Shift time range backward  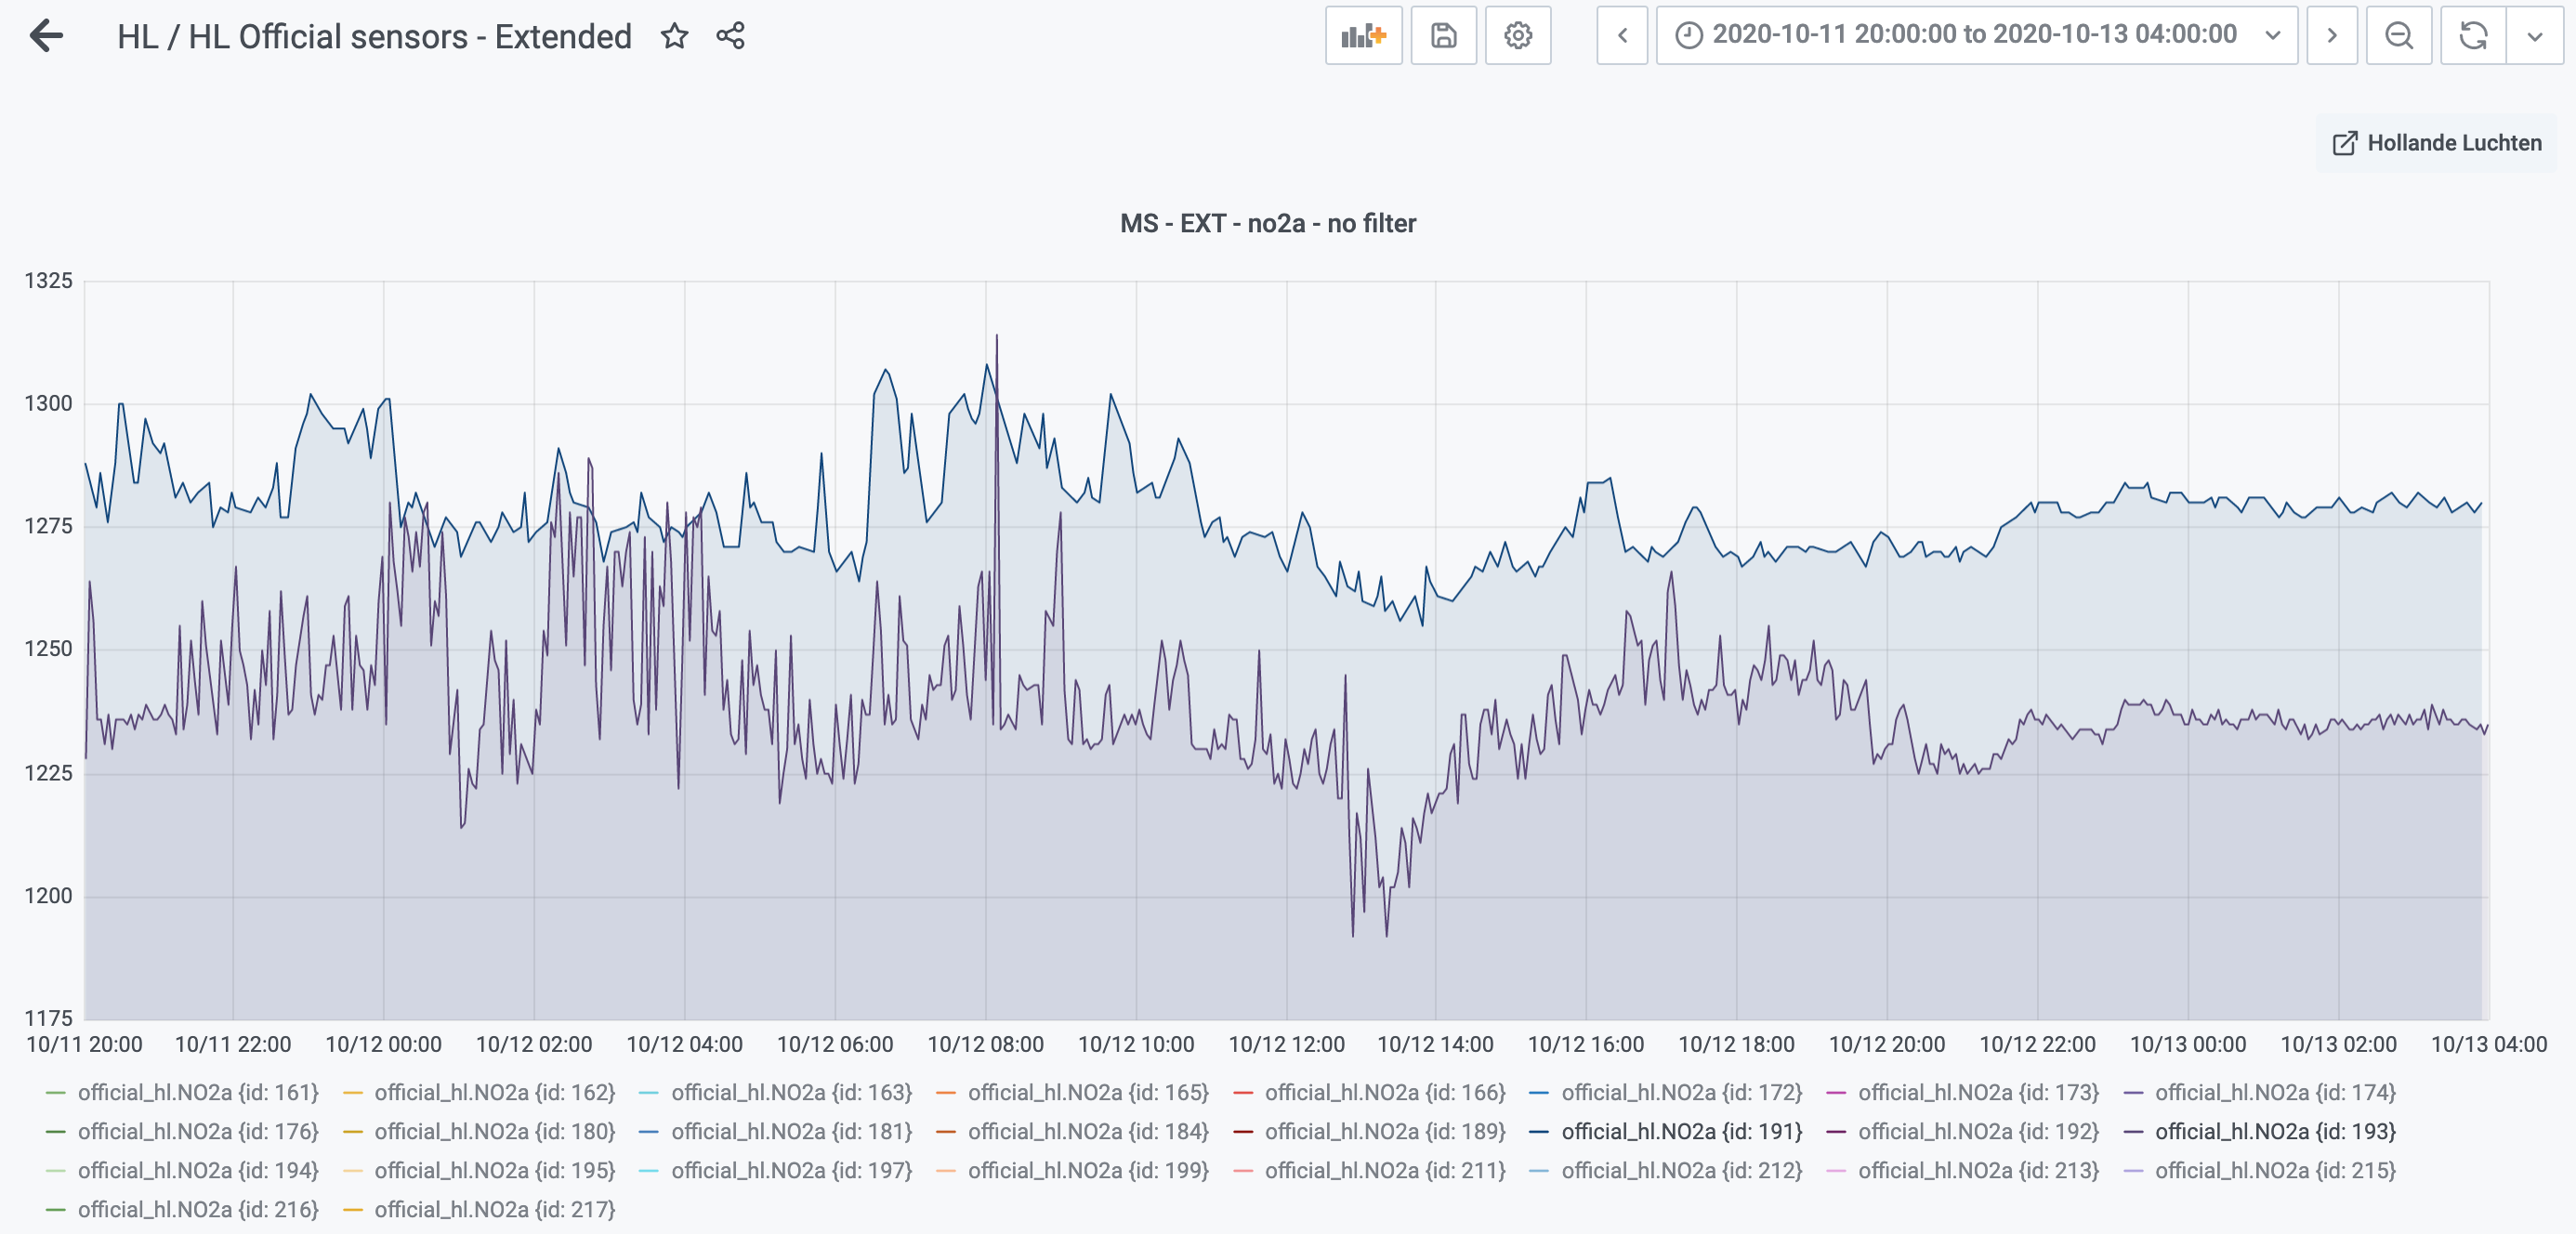point(1622,36)
